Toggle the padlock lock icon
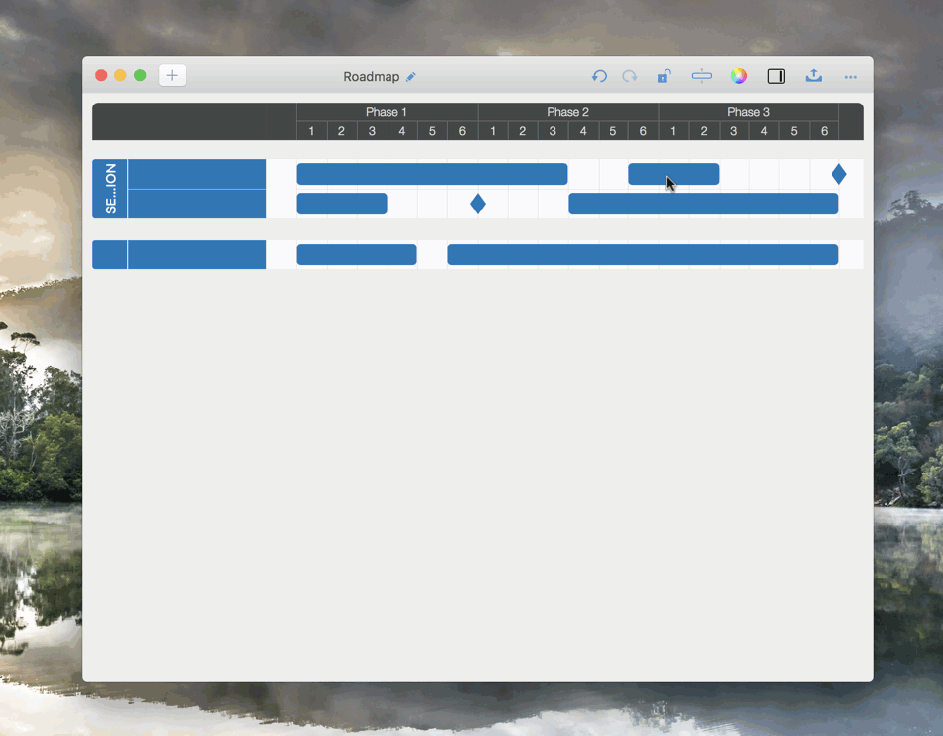 (x=663, y=76)
